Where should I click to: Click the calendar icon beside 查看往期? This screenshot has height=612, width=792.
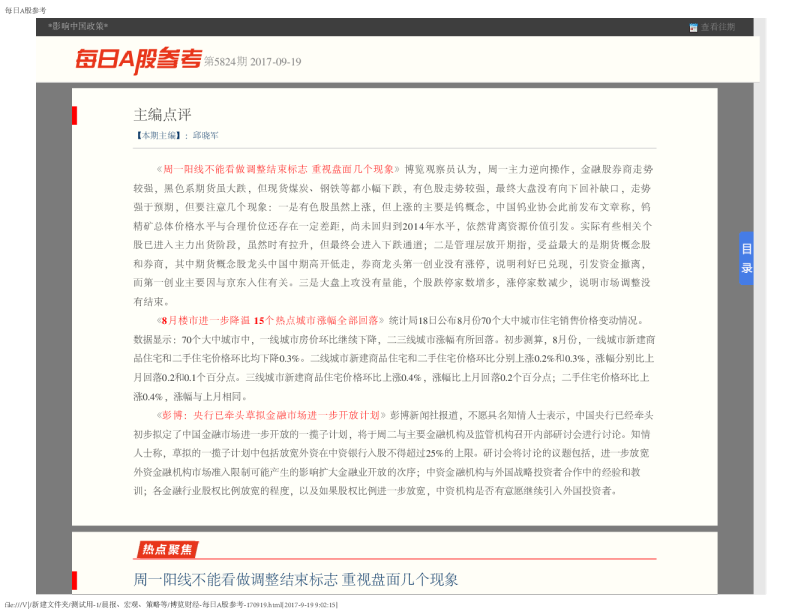tap(693, 27)
